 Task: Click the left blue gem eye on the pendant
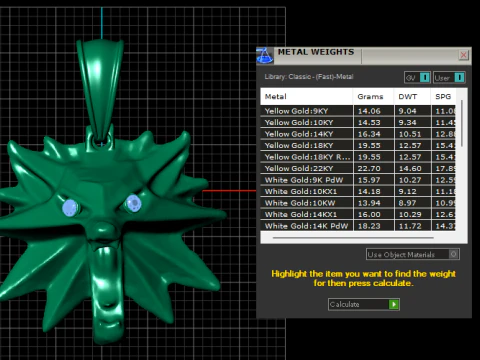coord(70,208)
